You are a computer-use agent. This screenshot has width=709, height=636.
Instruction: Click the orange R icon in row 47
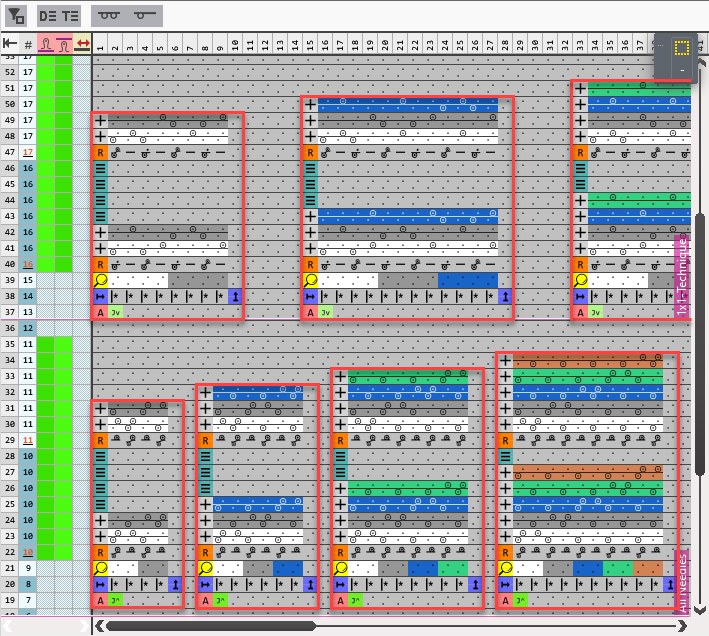coord(100,153)
